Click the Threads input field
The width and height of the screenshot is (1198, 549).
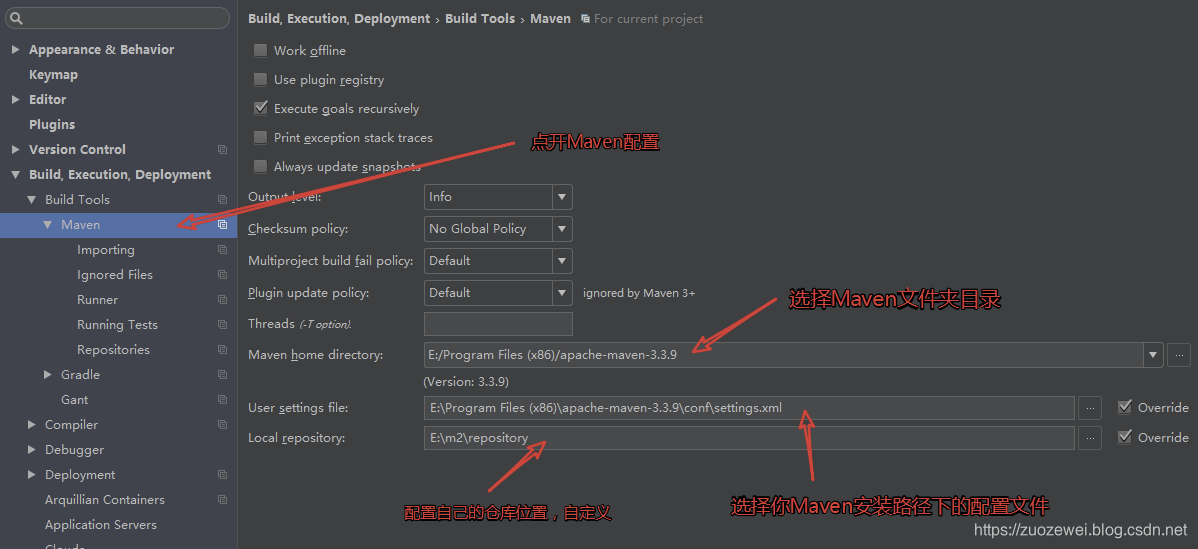tap(498, 324)
